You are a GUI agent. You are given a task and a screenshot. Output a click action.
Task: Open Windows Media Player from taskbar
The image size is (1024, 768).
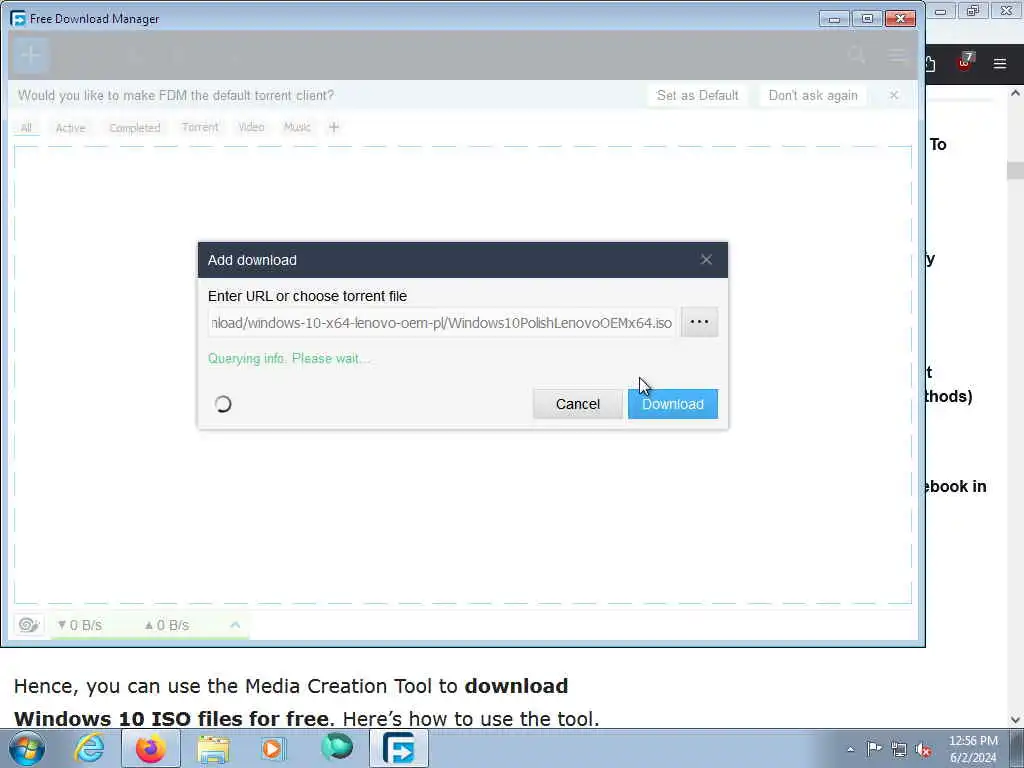click(x=274, y=748)
